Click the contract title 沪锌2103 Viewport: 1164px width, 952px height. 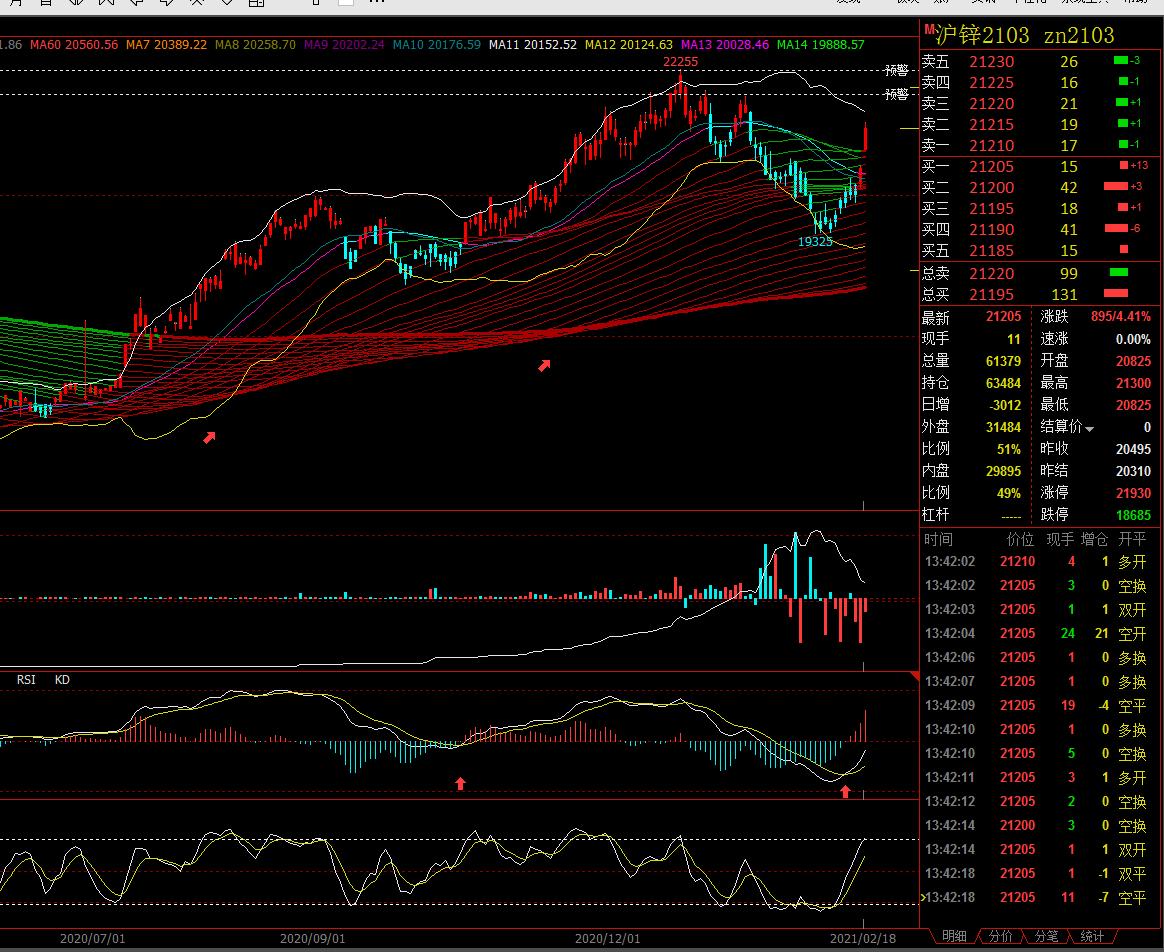[981, 35]
